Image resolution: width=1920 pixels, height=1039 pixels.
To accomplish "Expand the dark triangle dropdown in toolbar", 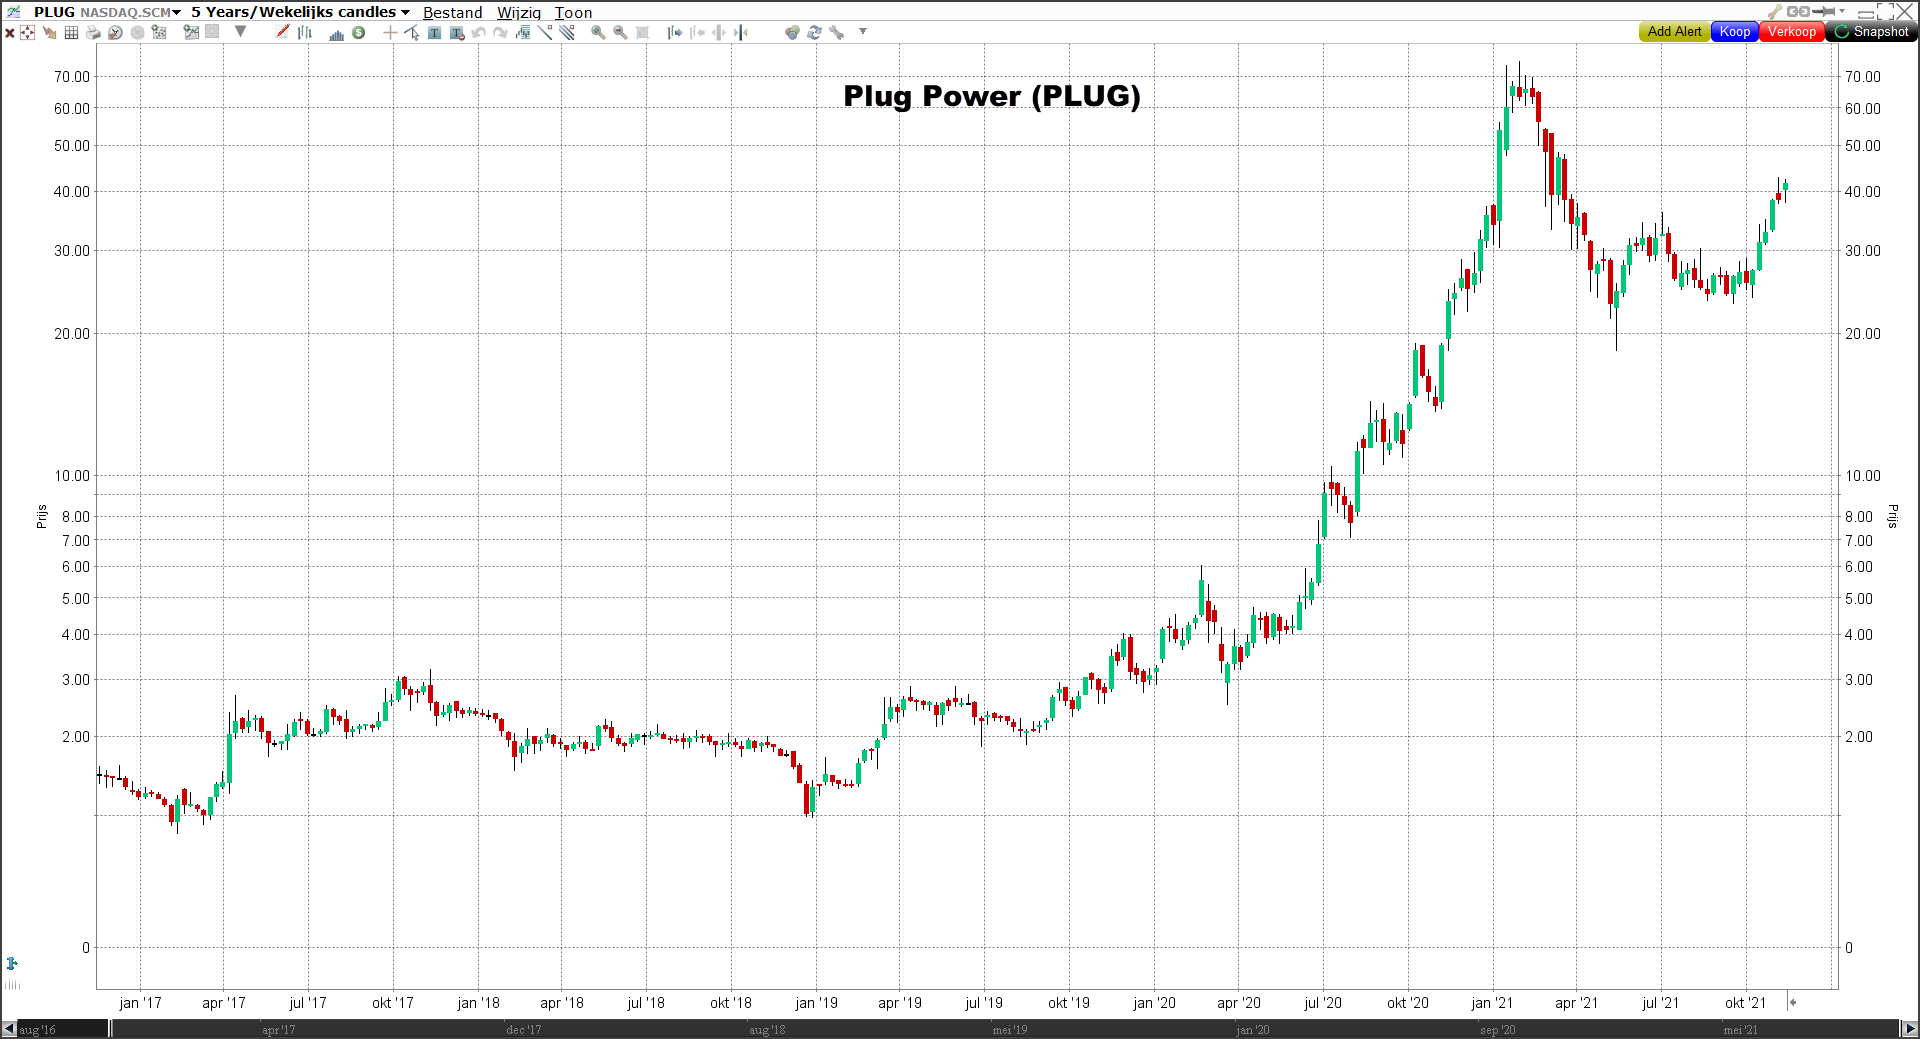I will [240, 31].
